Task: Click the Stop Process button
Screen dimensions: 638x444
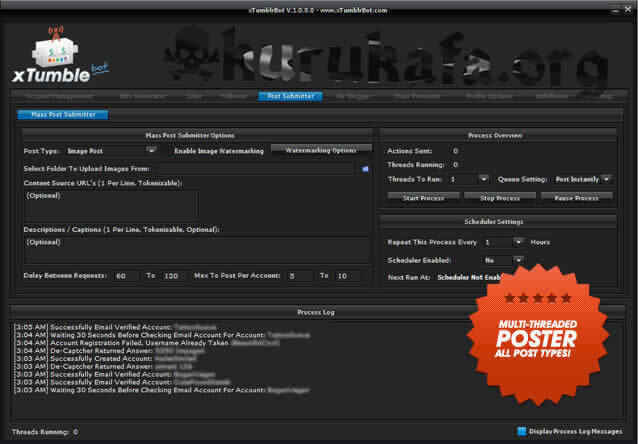Action: 499,198
